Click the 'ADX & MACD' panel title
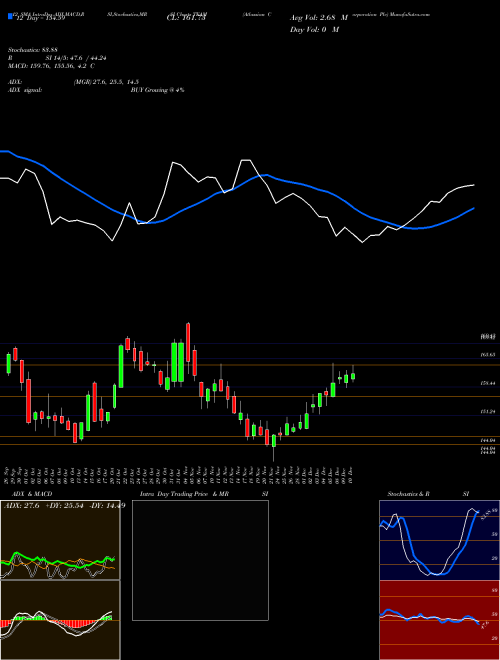This screenshot has width=500, height=660. point(32,494)
